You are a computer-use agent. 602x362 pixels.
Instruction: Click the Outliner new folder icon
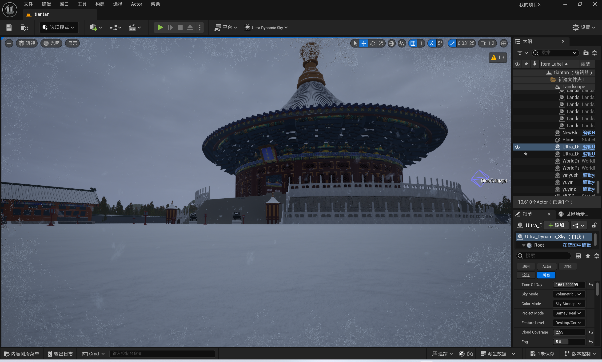pos(585,53)
